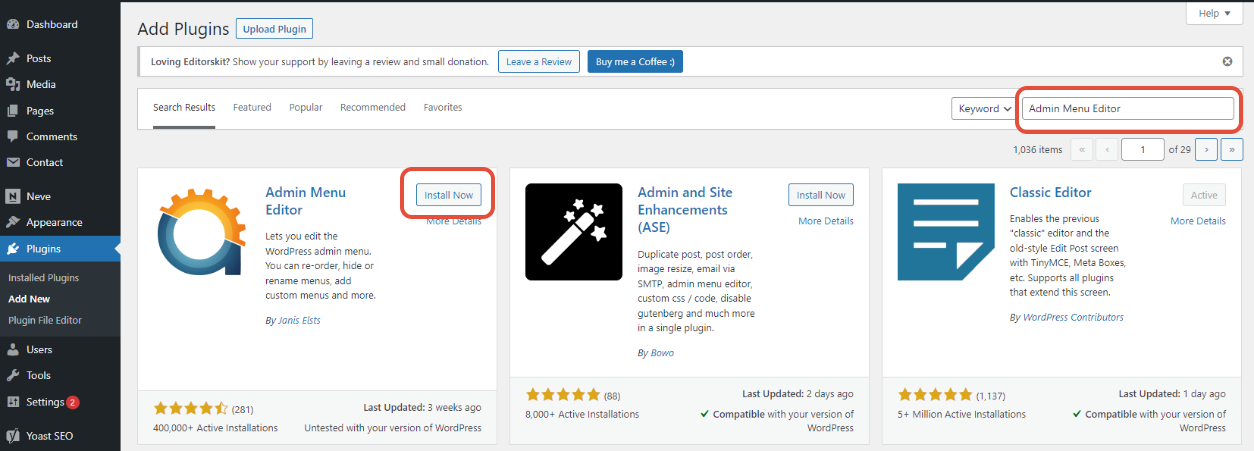
Task: Switch to the Search Results tab
Action: (x=184, y=108)
